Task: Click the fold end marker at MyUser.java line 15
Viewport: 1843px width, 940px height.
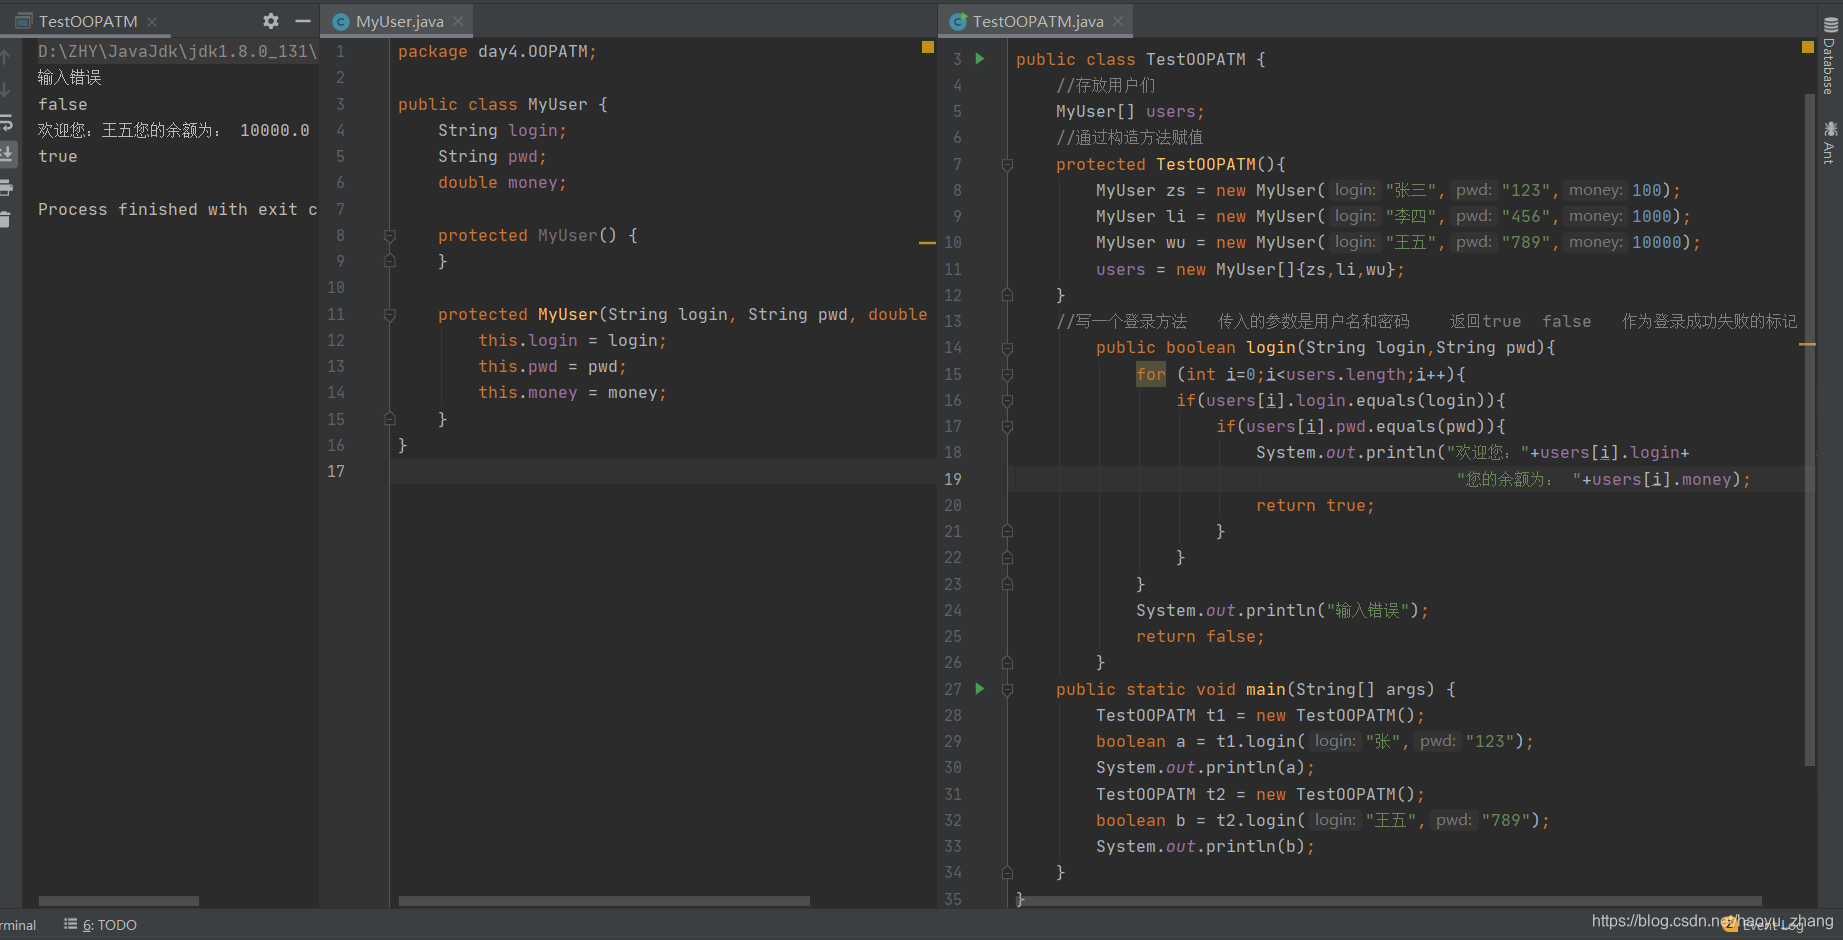Action: tap(390, 419)
